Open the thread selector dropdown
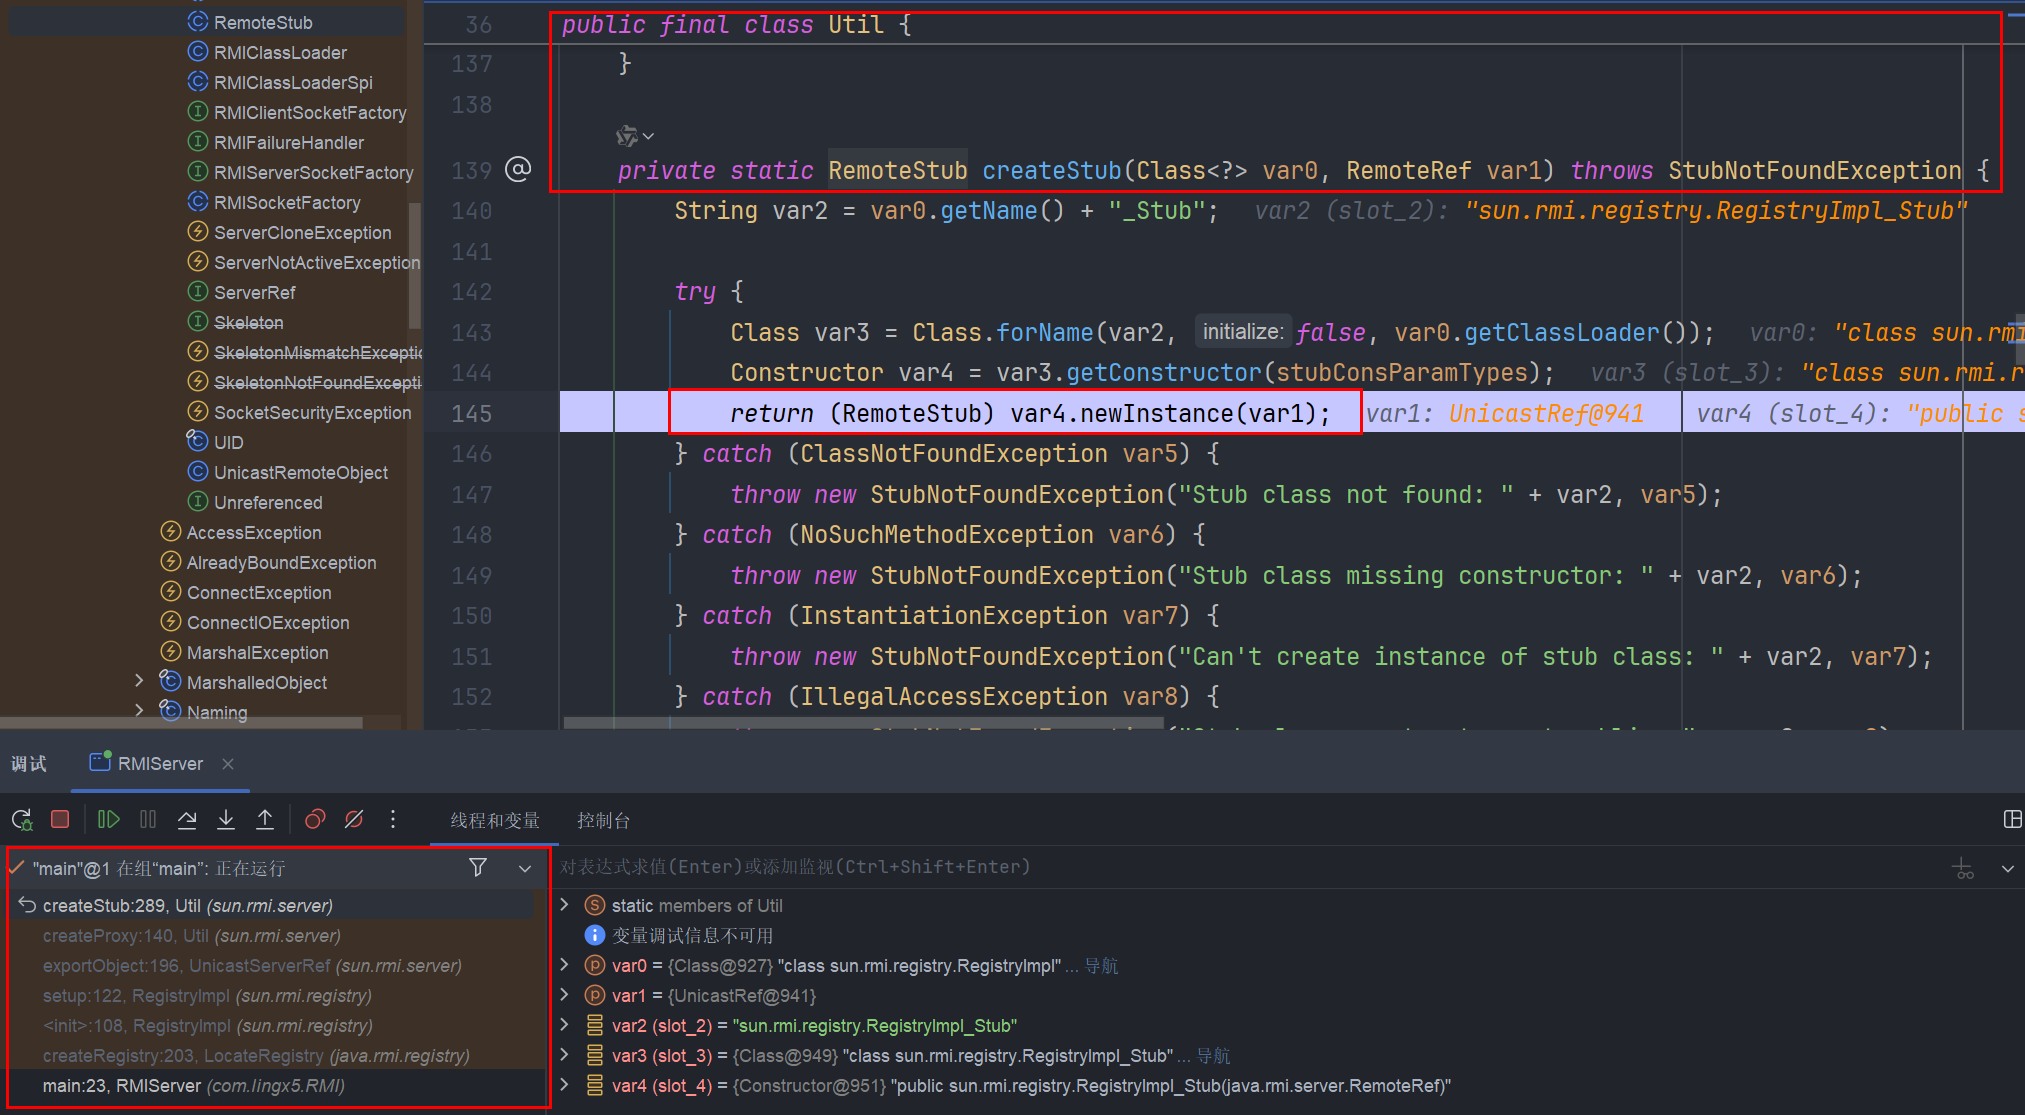Screen dimensions: 2025x1115 click(x=525, y=868)
